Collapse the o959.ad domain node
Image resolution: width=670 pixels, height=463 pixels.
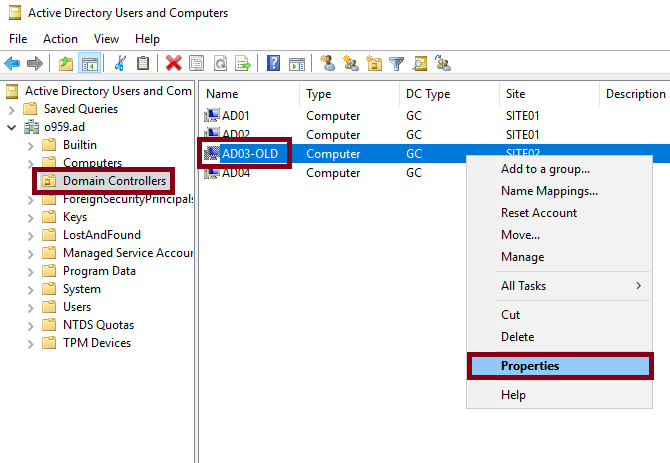[x=12, y=127]
